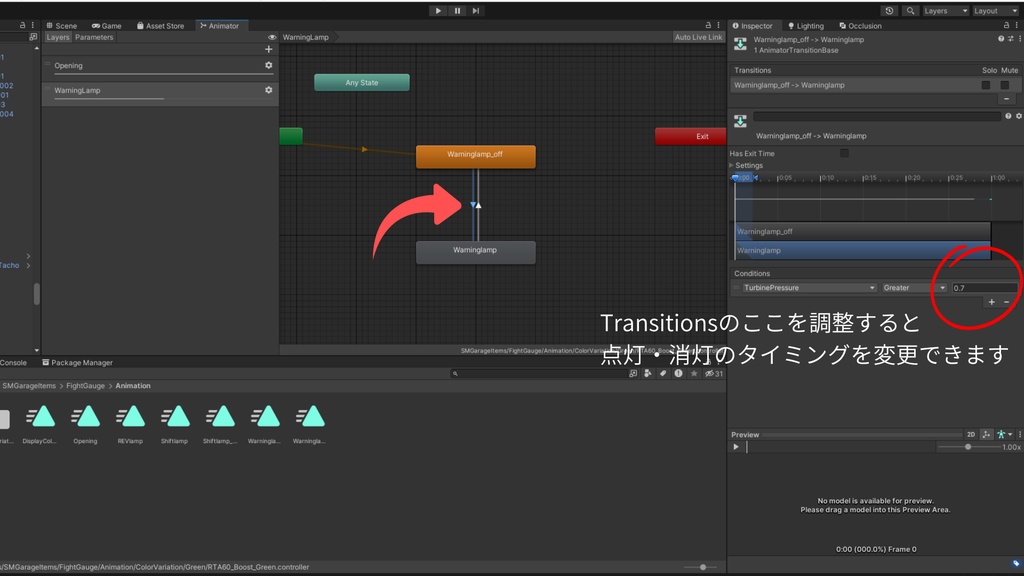Viewport: 1024px width, 576px height.
Task: Open the transition header preset icon
Action: (1010, 39)
